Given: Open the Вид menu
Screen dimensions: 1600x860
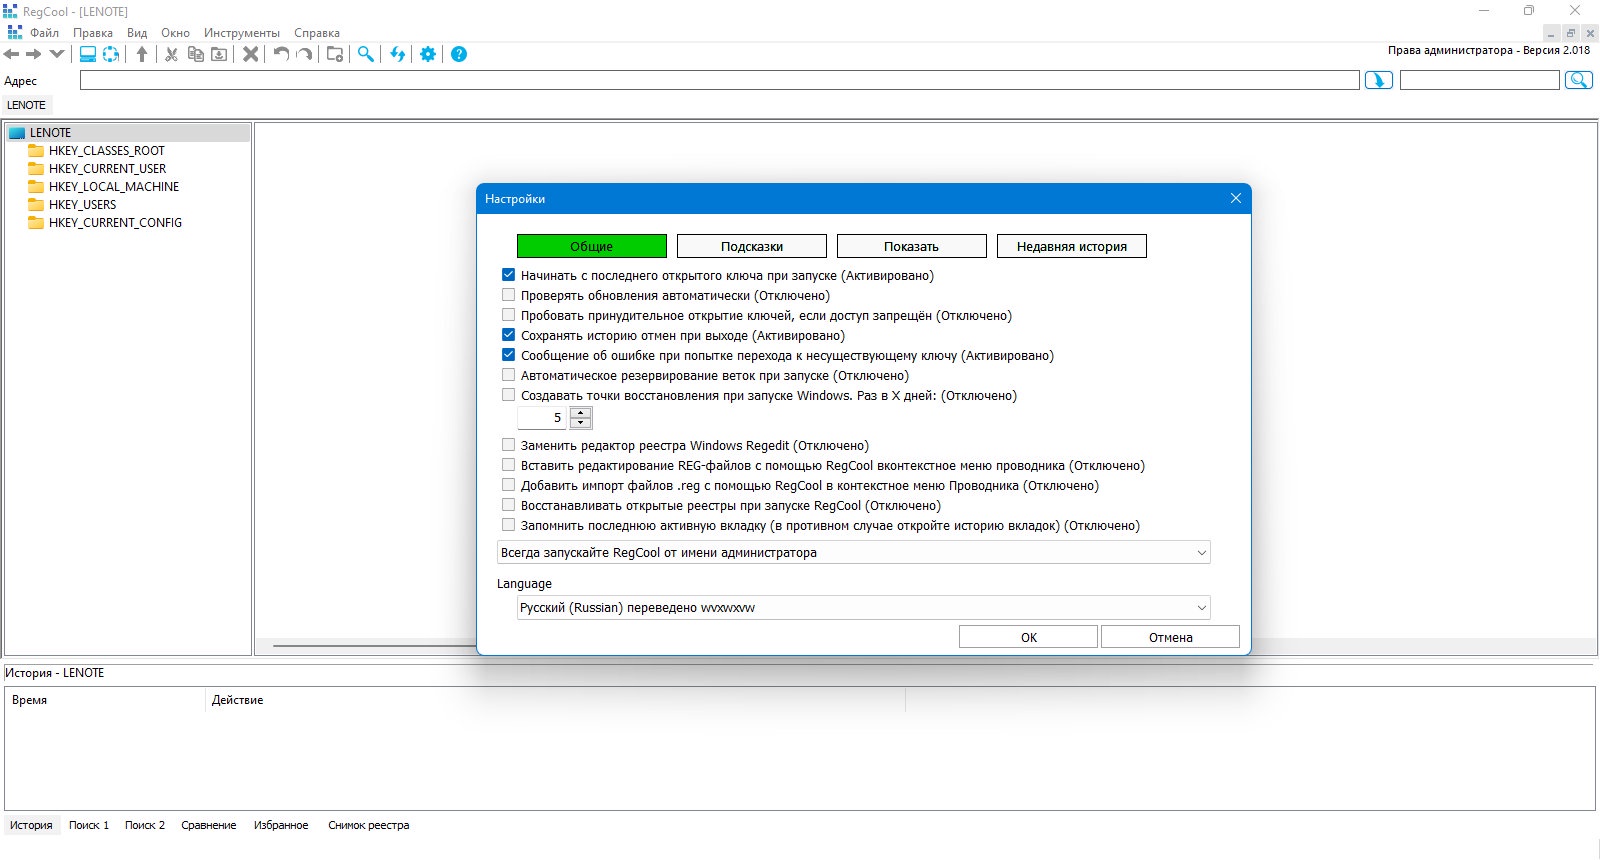Looking at the screenshot, I should point(137,33).
